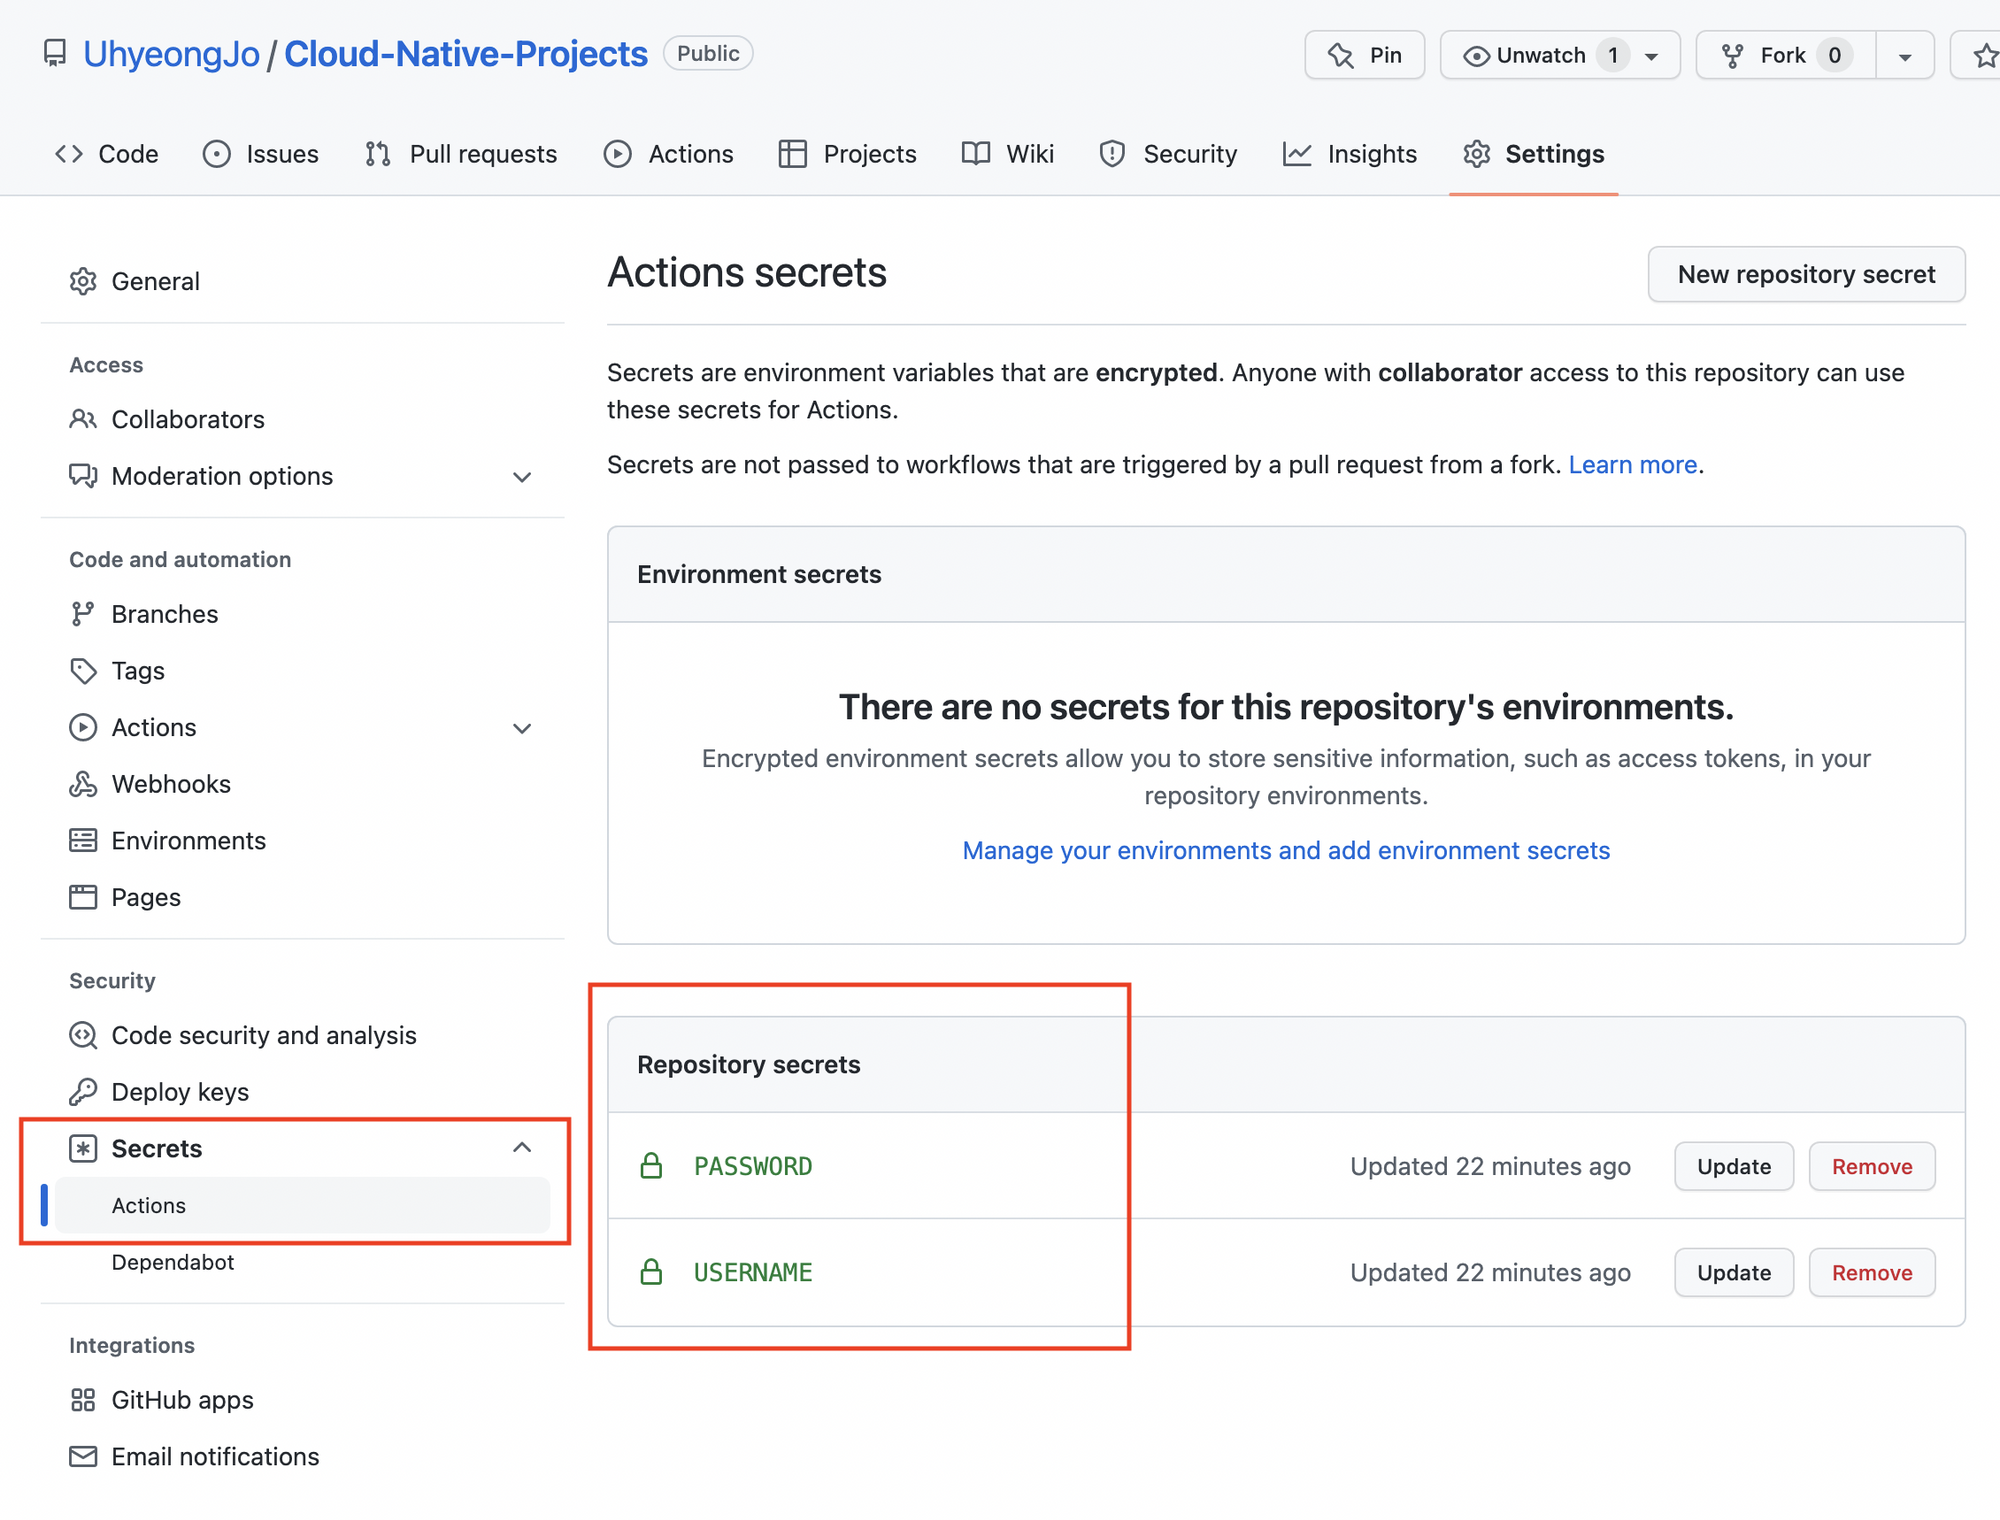This screenshot has width=2000, height=1520.
Task: Open Webhooks icon in sidebar
Action: (83, 785)
